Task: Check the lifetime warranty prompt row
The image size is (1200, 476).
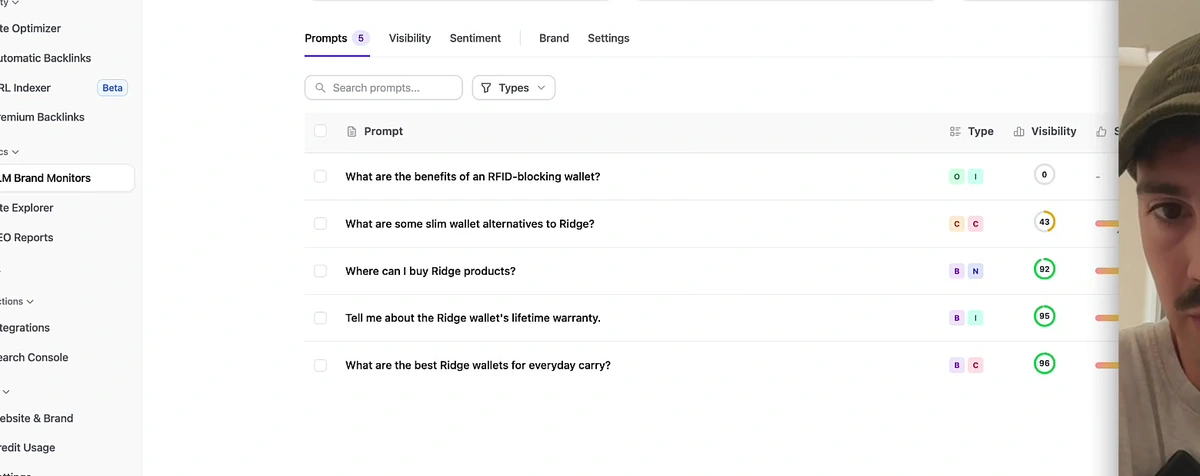Action: [x=320, y=318]
